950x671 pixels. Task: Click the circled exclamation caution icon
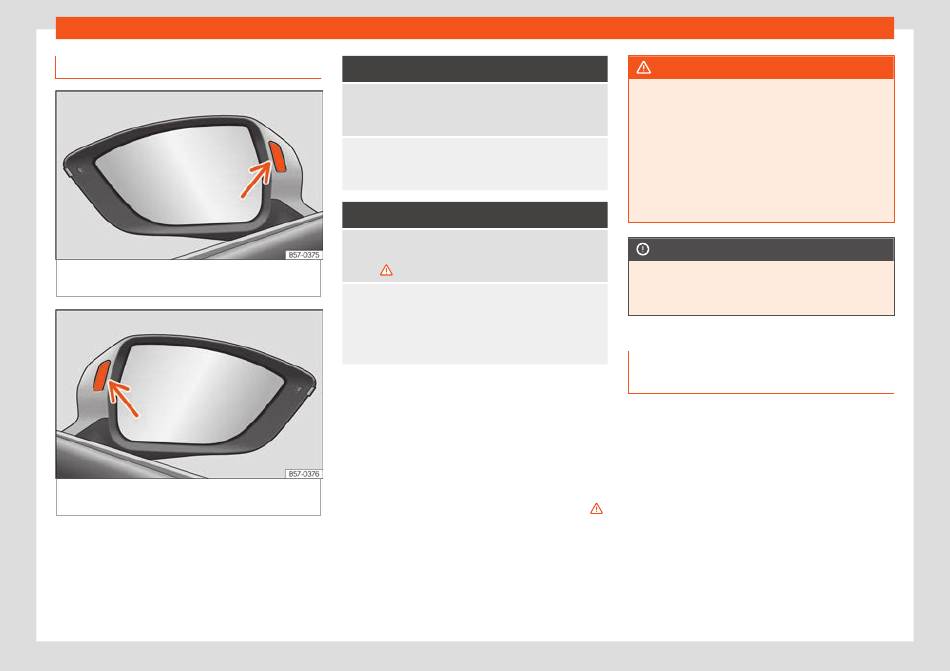coord(643,249)
